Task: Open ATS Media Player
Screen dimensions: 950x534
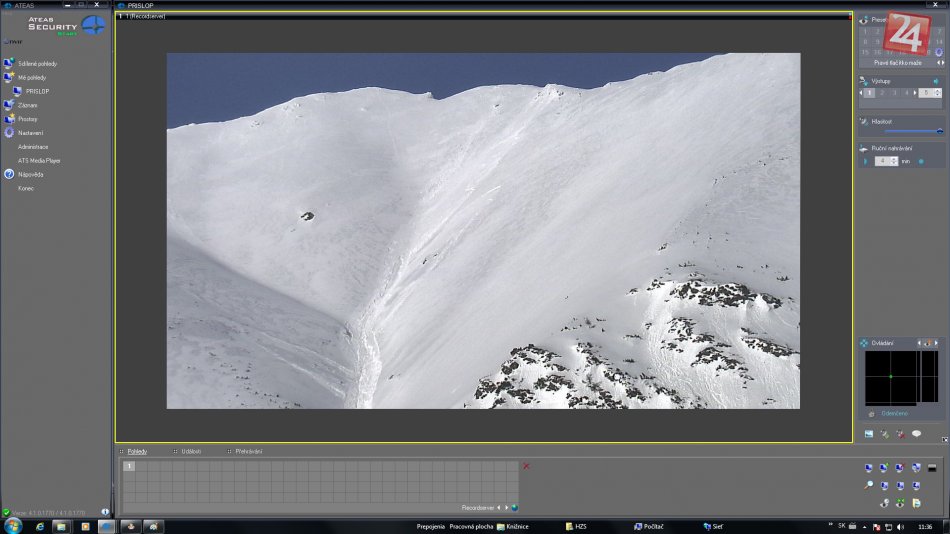Action: [39, 160]
